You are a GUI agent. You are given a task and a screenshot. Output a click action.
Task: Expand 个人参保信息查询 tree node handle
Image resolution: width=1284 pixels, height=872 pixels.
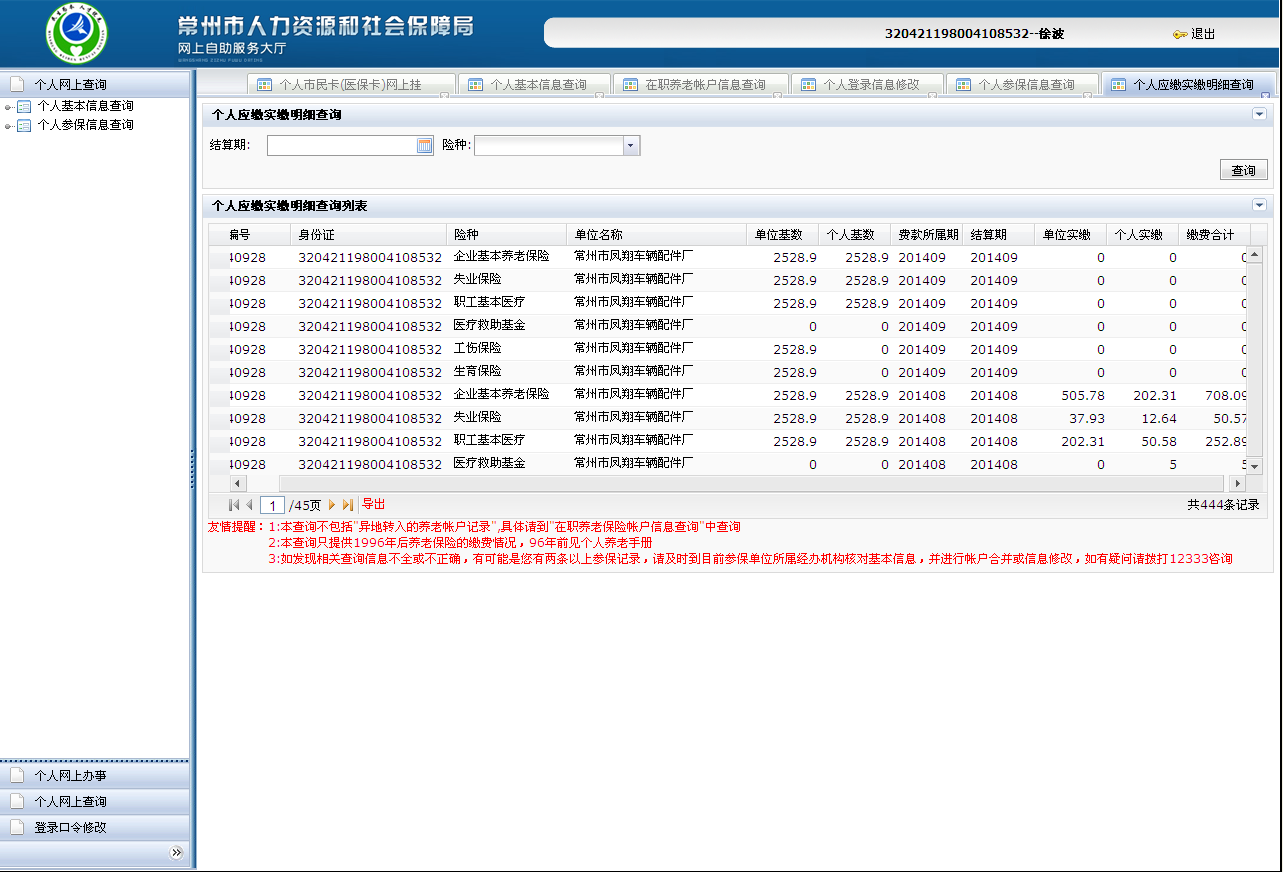point(9,126)
